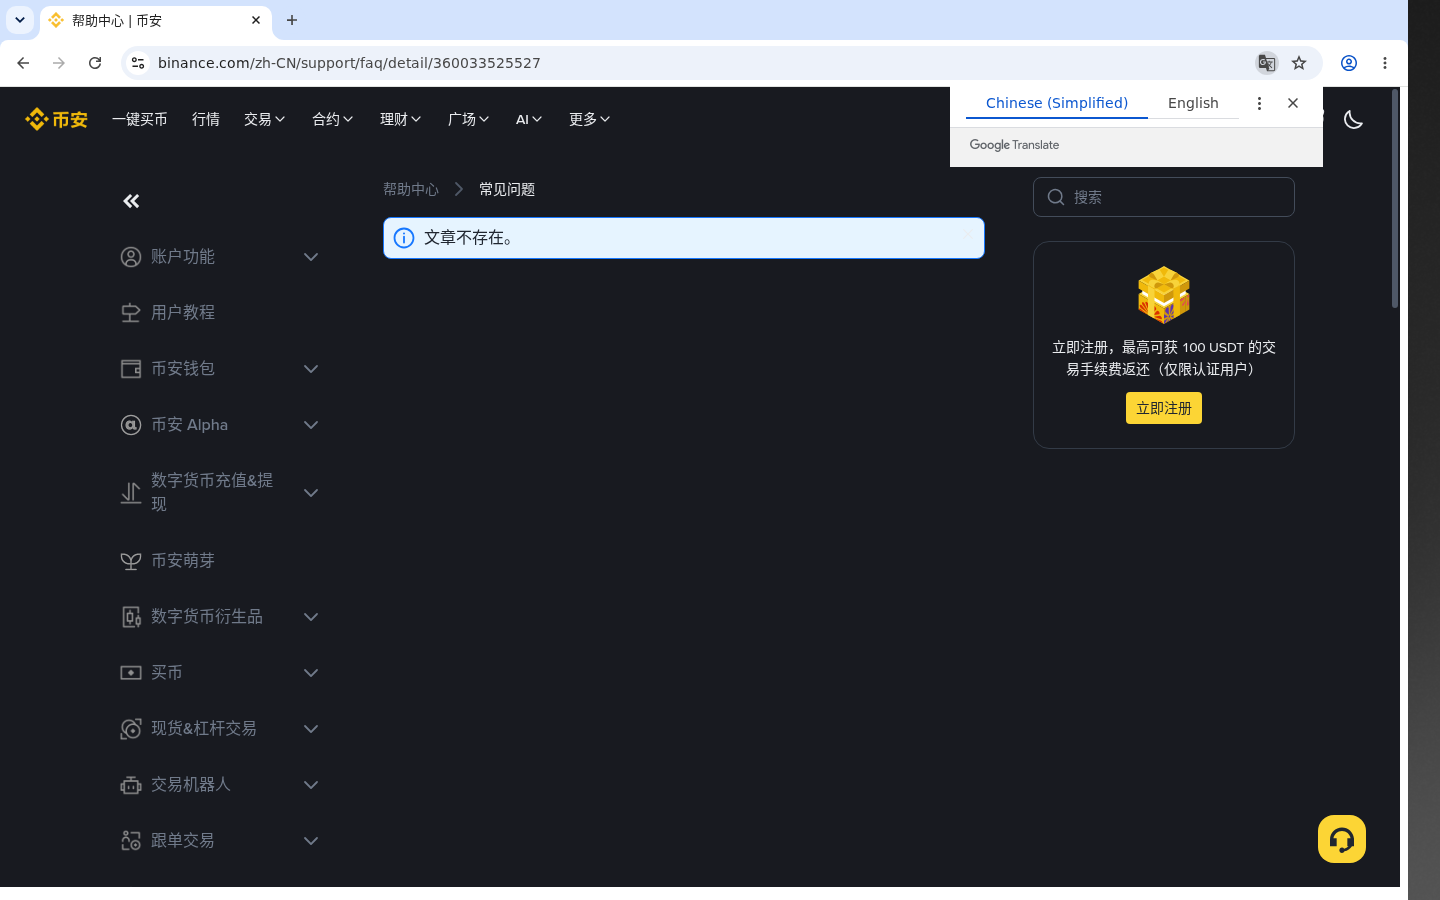
Task: Expand the 币安钱包 section chevron
Action: pos(311,369)
